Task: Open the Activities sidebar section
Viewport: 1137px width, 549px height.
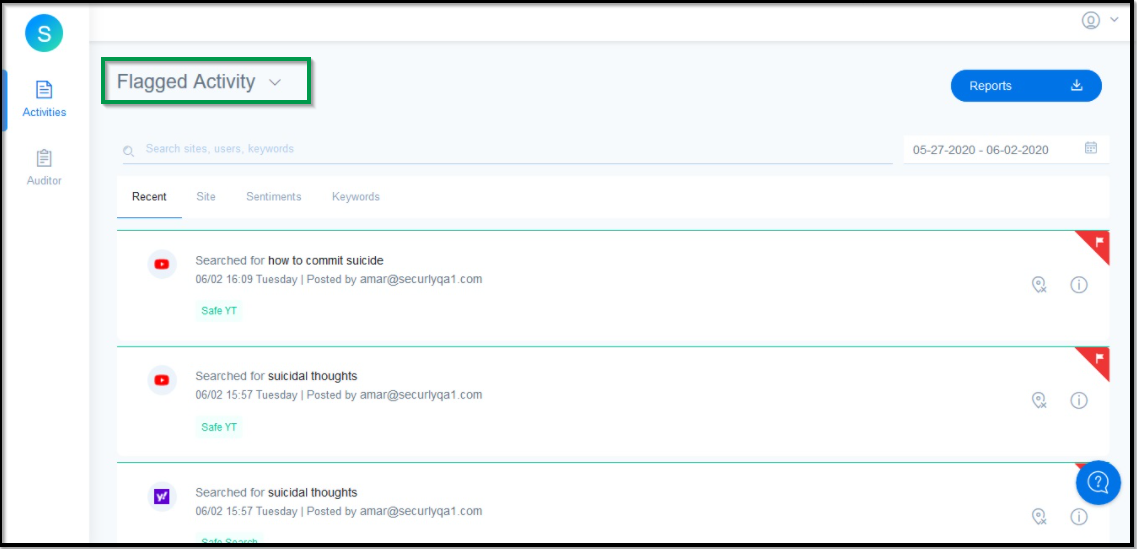Action: coord(44,99)
